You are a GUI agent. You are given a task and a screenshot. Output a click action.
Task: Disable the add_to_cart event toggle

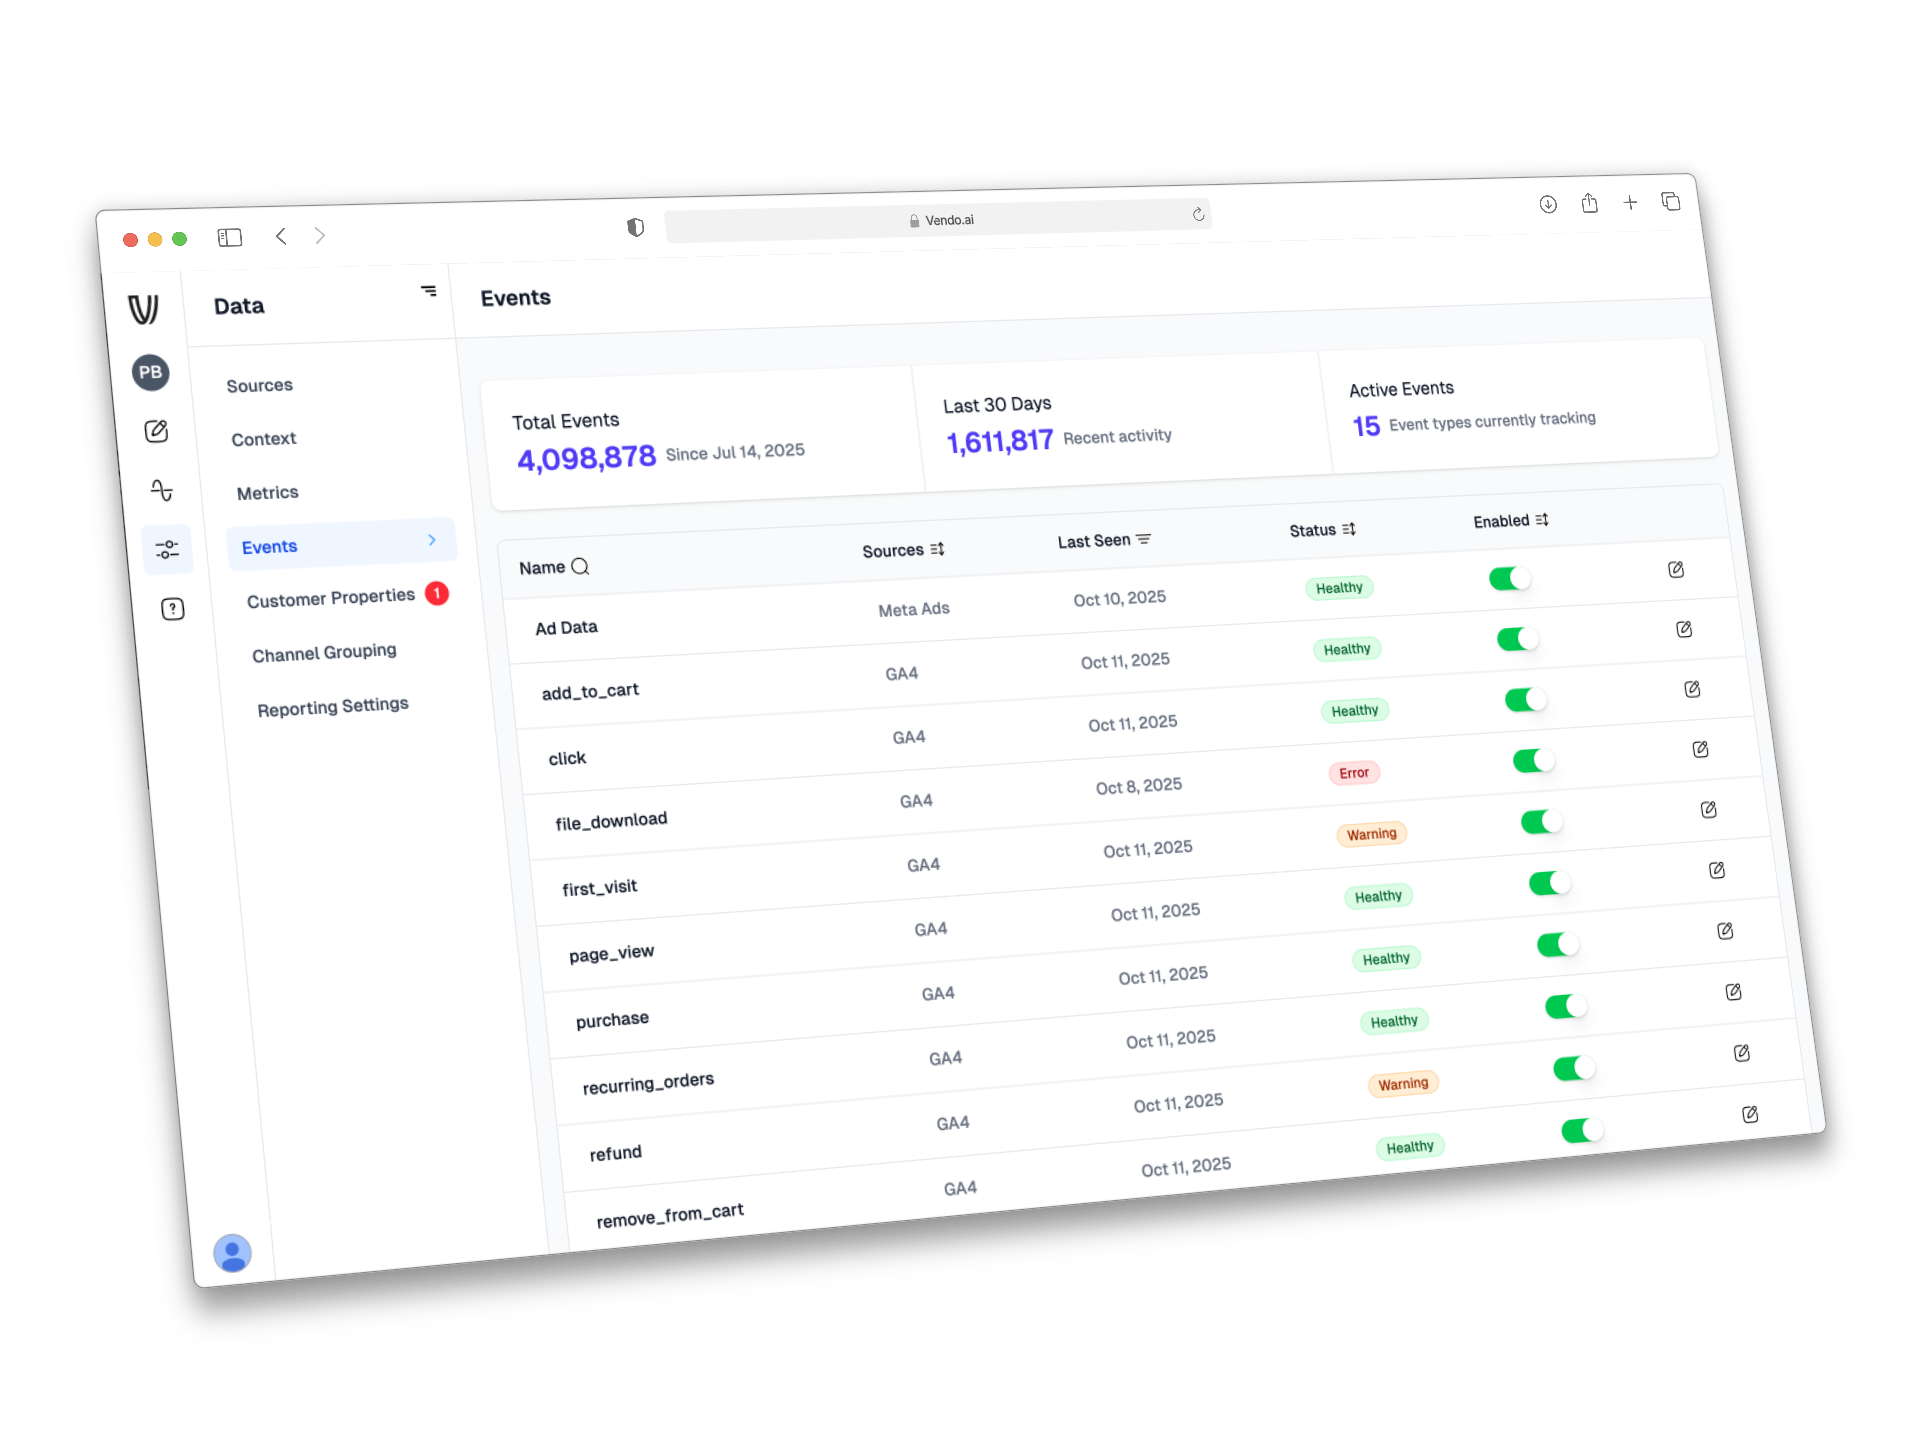(x=1517, y=639)
